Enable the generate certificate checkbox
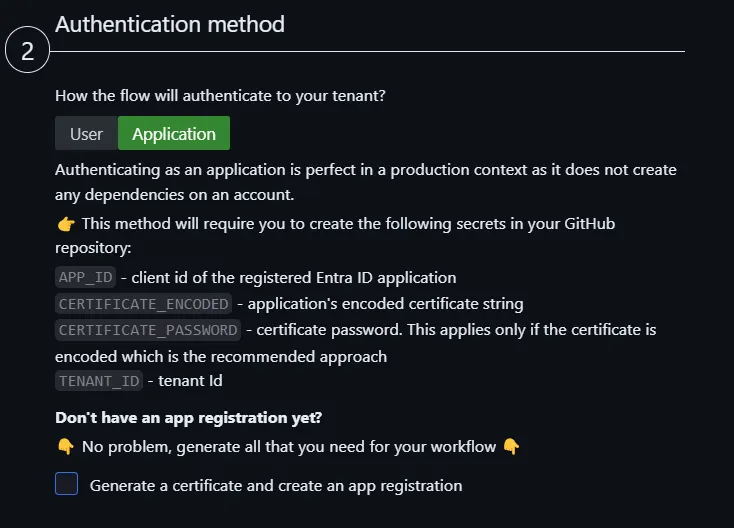This screenshot has height=528, width=734. pos(67,485)
